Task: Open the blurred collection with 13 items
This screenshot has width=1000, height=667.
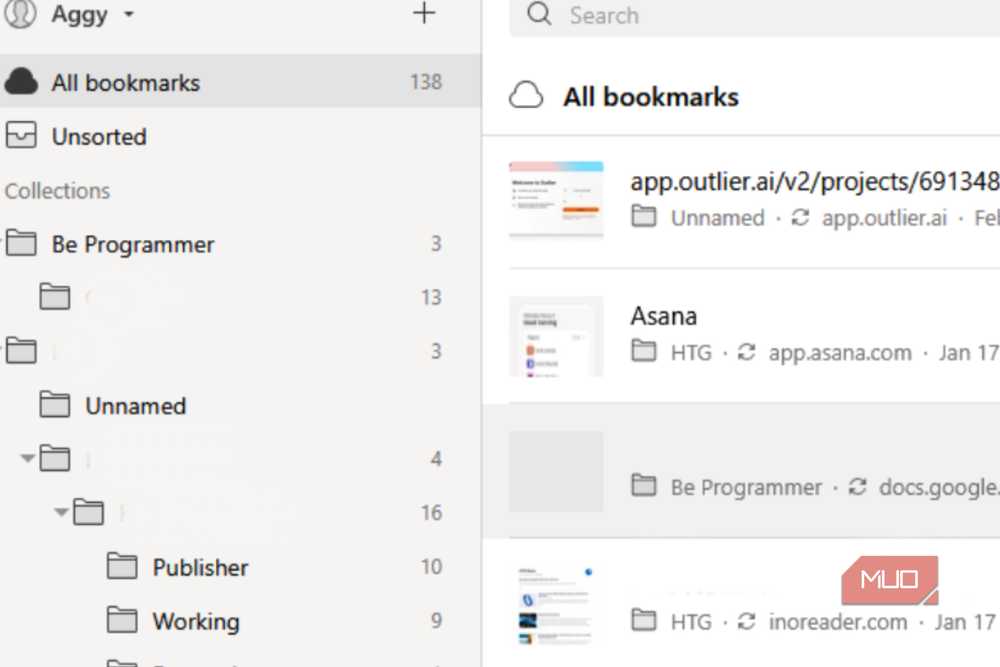Action: [x=240, y=297]
